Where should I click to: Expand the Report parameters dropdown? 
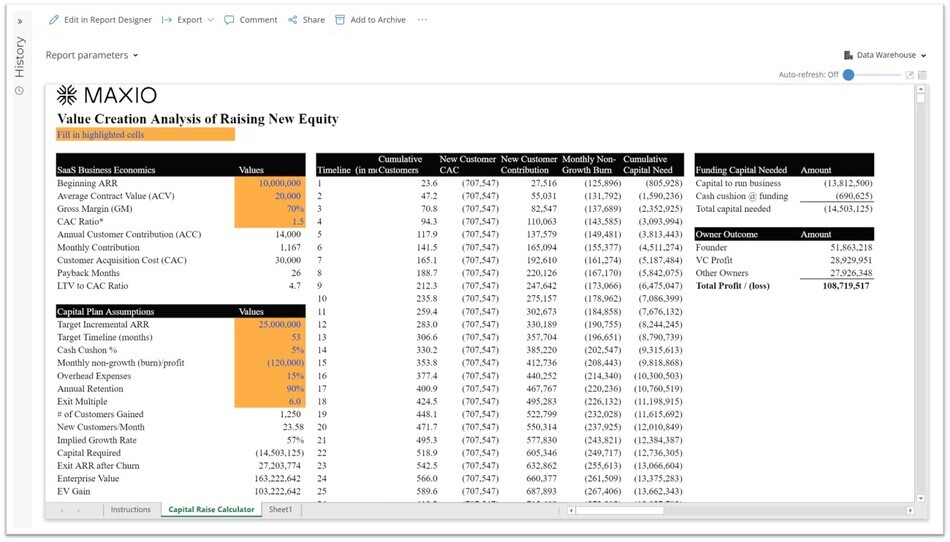[x=92, y=56]
